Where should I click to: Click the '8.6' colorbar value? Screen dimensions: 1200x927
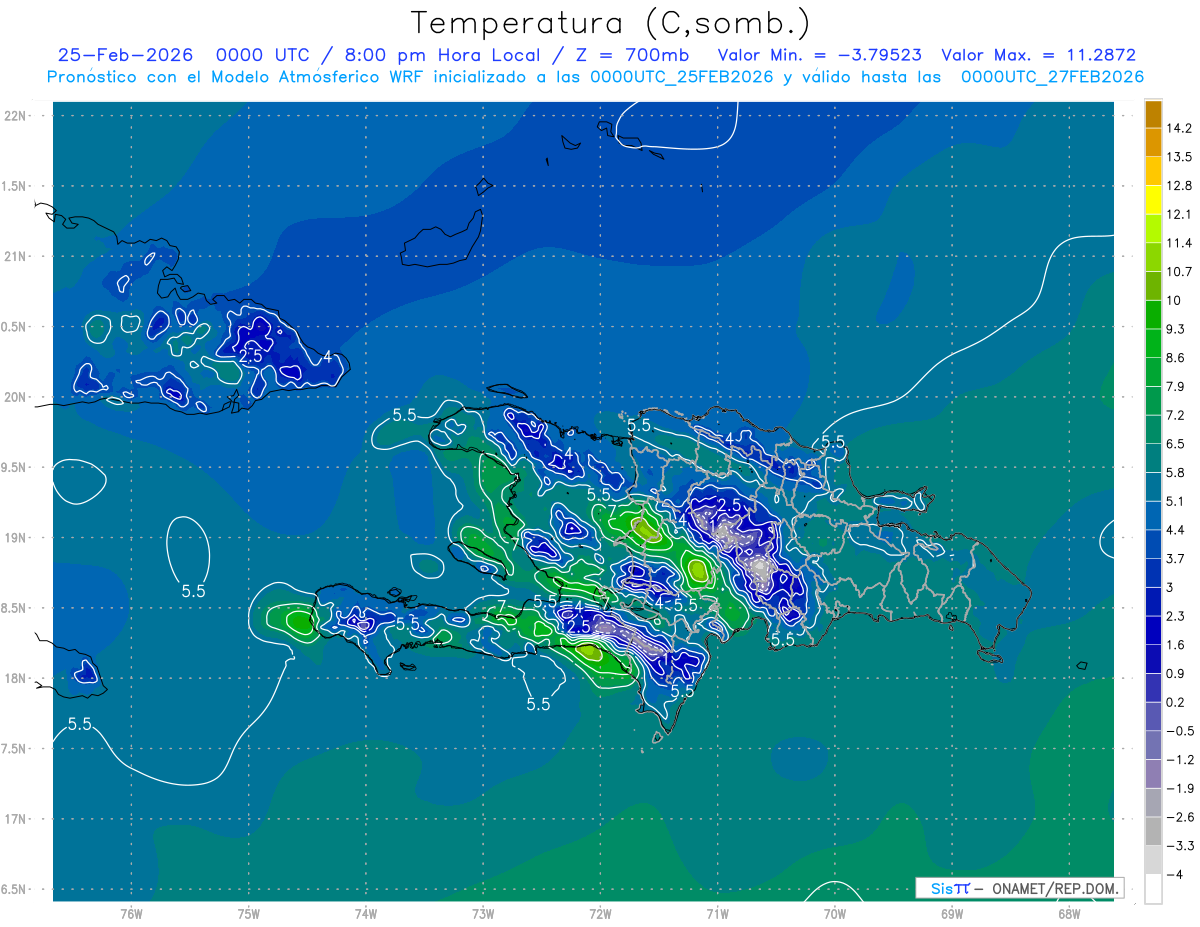[1176, 357]
